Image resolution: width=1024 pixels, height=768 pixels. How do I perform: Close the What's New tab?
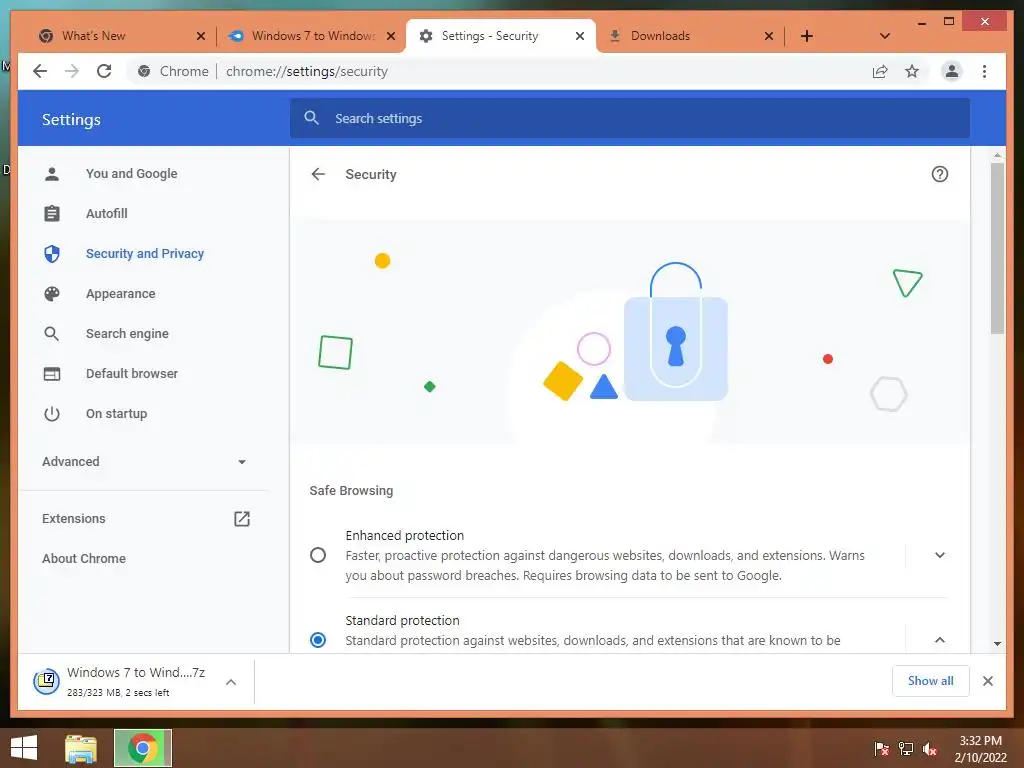click(x=200, y=36)
